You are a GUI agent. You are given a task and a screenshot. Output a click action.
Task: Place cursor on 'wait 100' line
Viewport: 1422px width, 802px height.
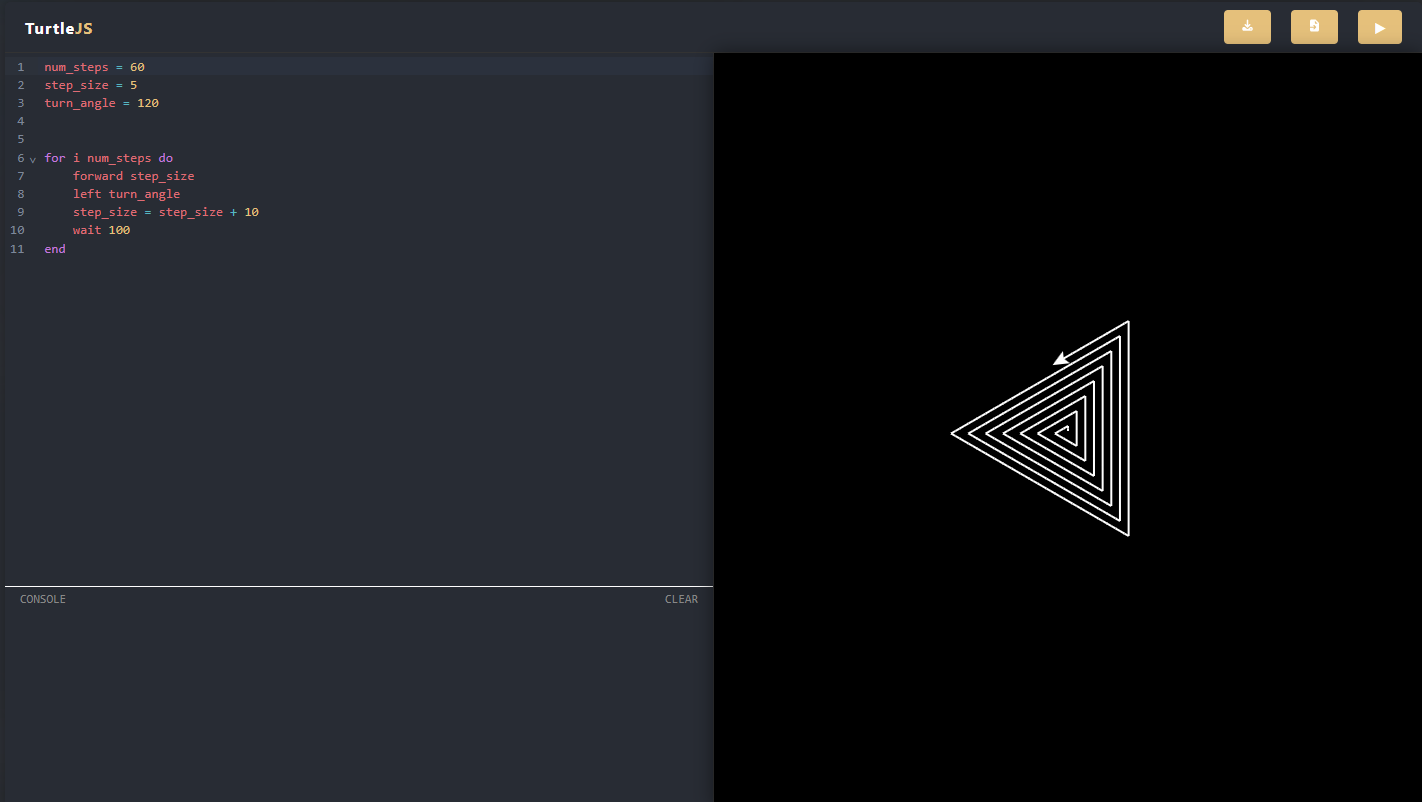coord(101,230)
